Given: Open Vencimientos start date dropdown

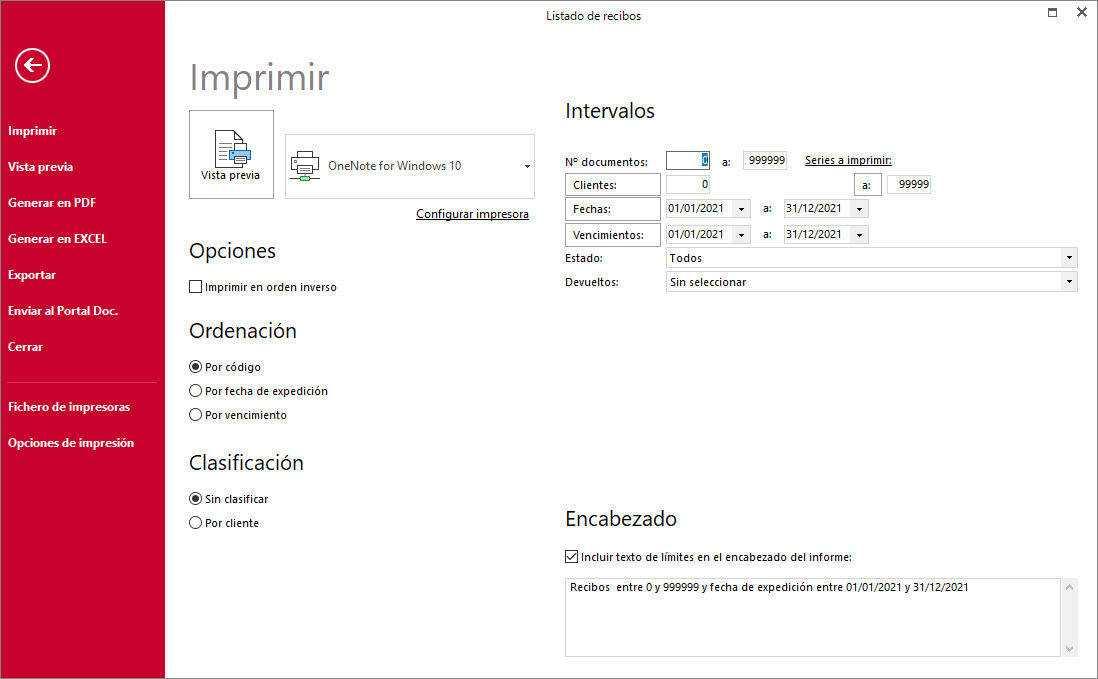Looking at the screenshot, I should (741, 234).
